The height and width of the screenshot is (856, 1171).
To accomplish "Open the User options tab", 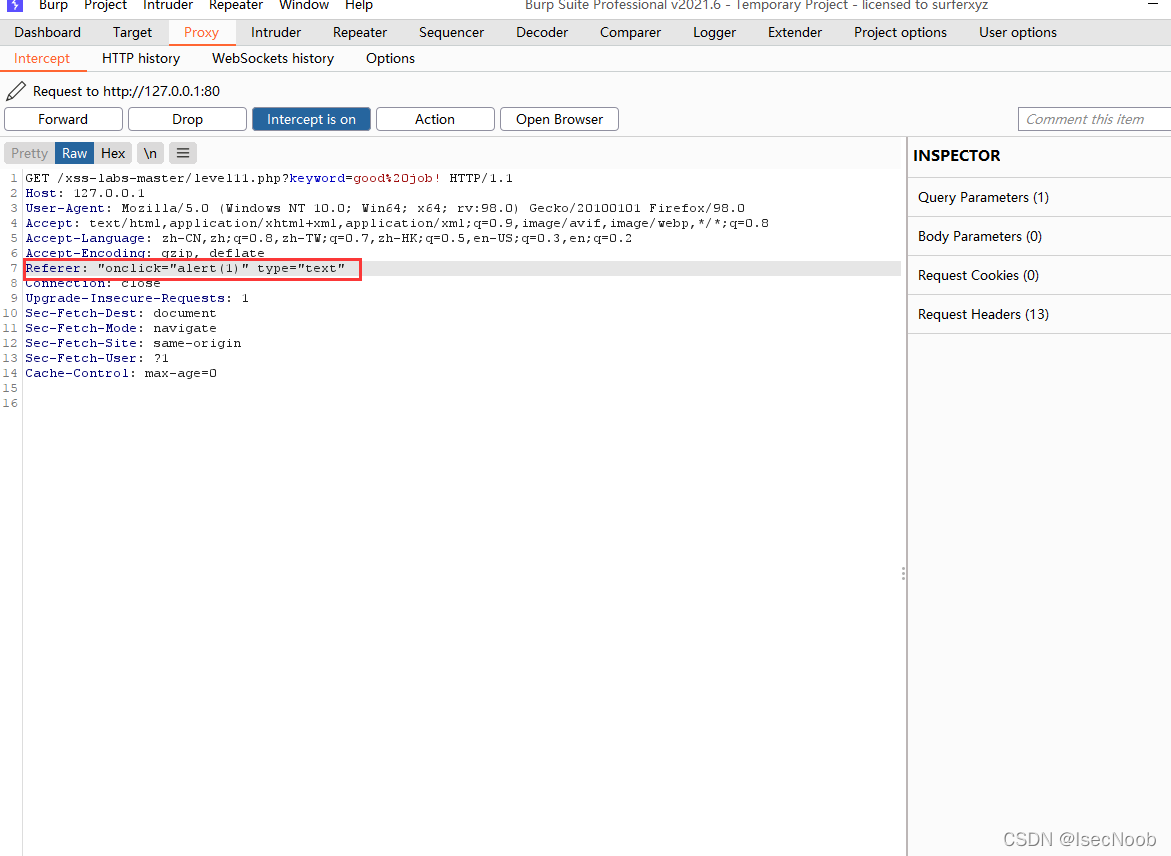I will click(1018, 32).
